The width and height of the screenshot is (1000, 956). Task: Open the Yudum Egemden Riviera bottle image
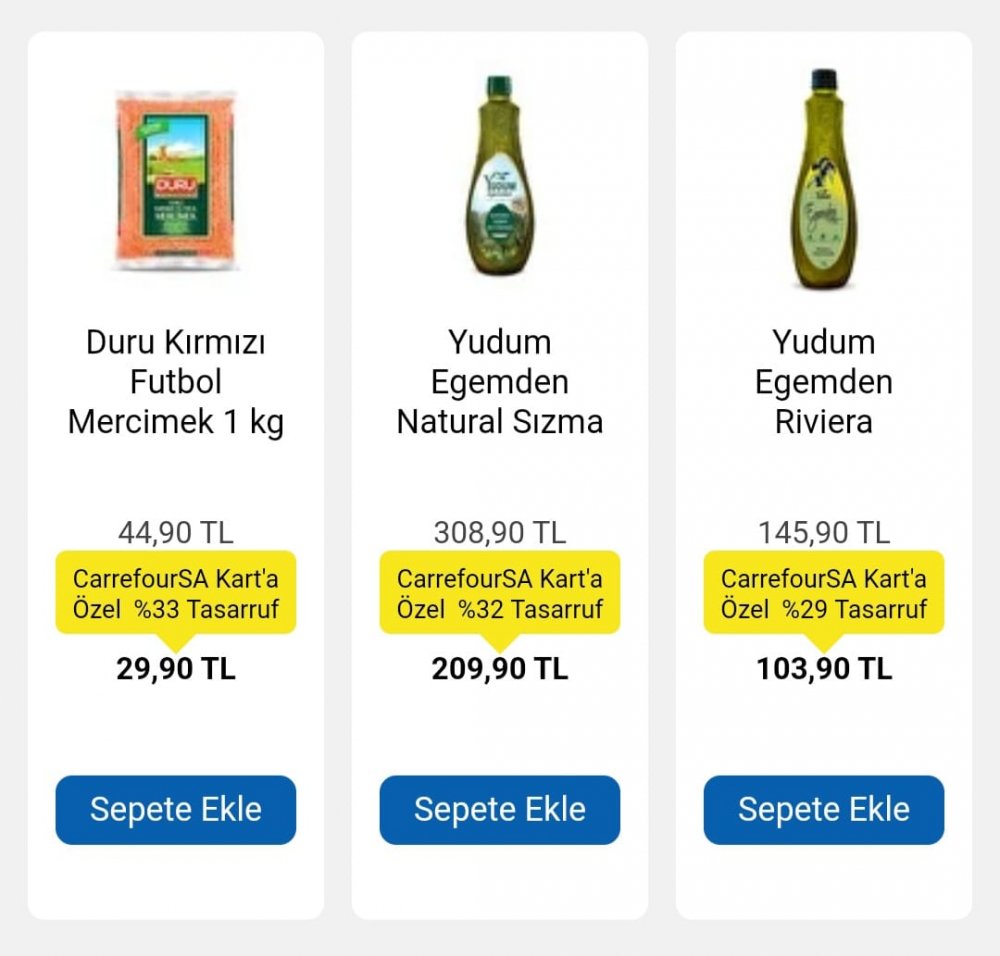[x=823, y=178]
